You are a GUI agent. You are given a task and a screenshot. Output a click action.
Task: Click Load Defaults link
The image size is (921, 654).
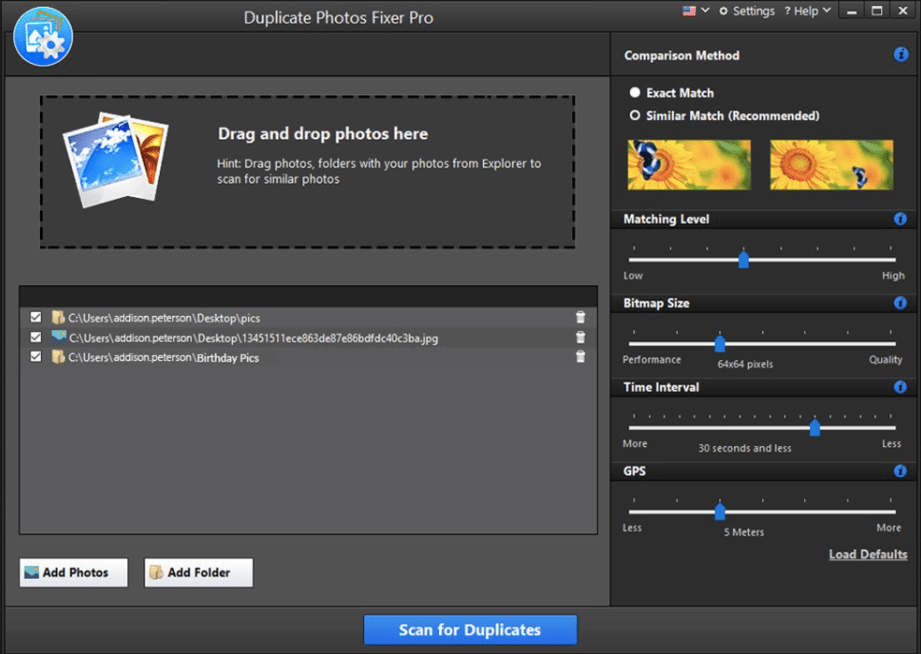[868, 554]
